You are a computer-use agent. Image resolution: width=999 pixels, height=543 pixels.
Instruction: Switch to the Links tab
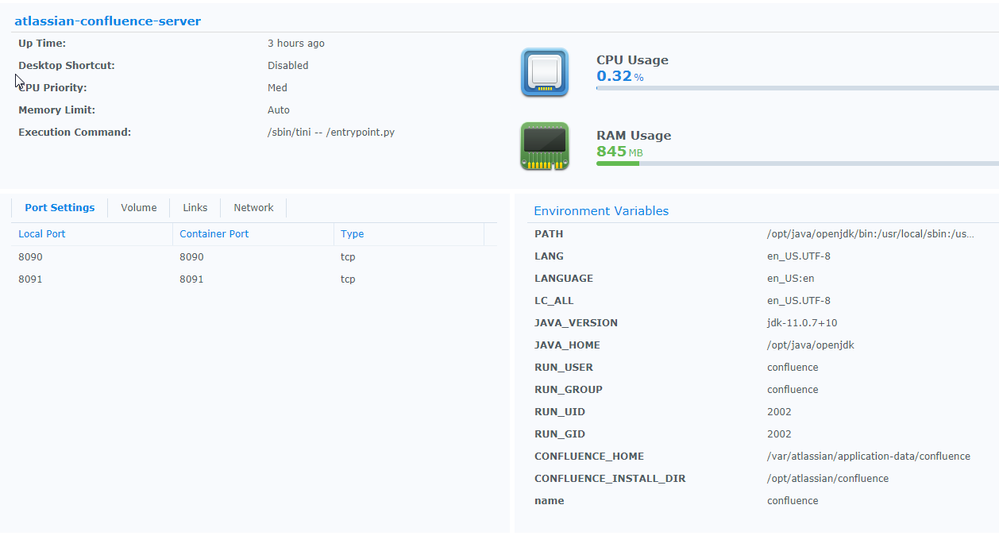[x=195, y=208]
